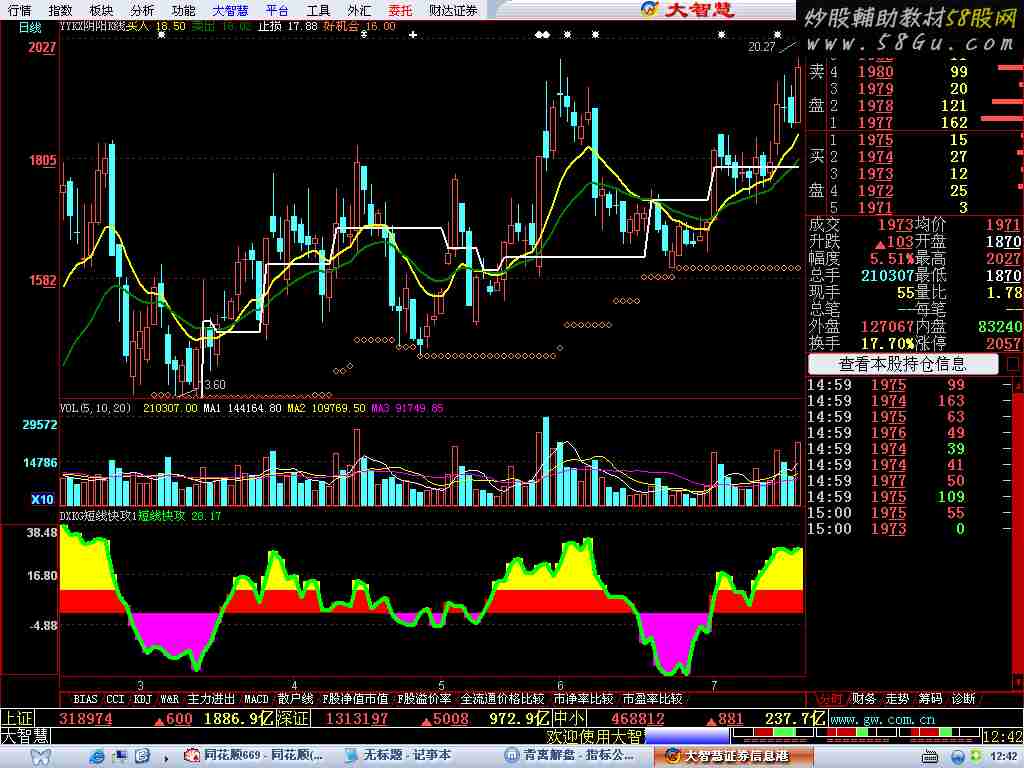Open the 工具 menu
Image resolution: width=1024 pixels, height=768 pixels.
[318, 10]
